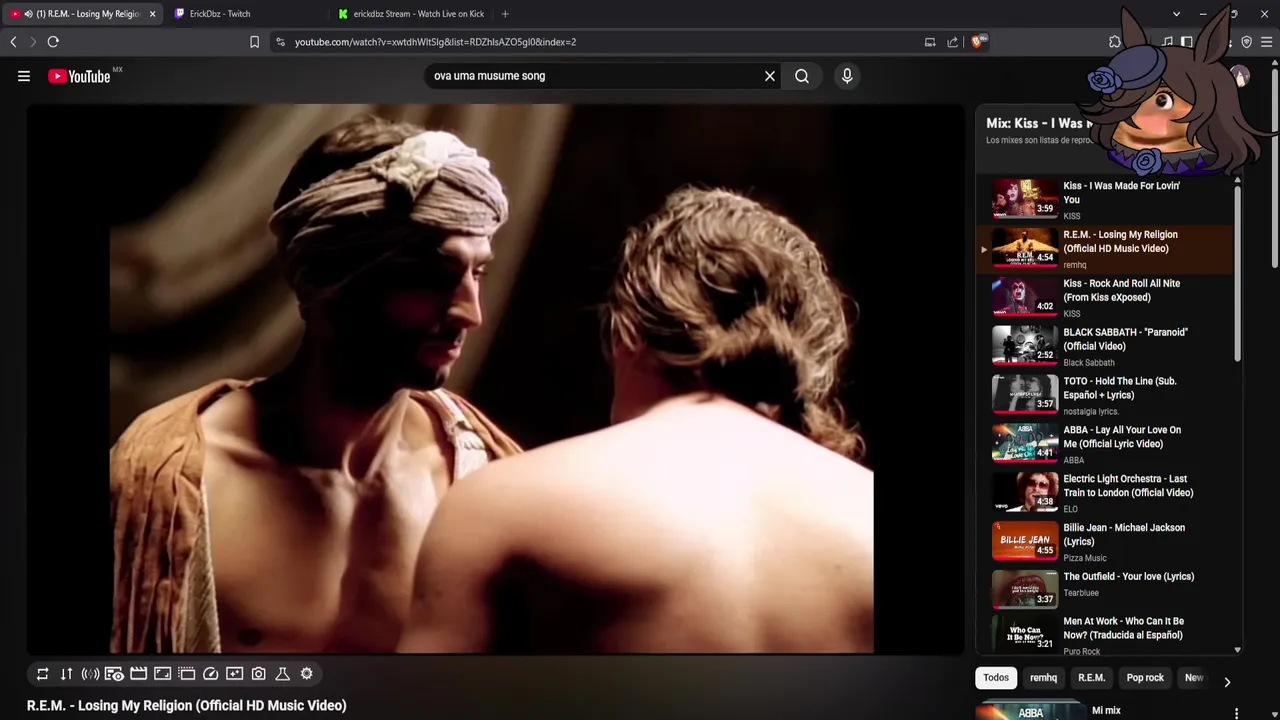Select the Todos filter chip
This screenshot has height=720, width=1280.
tap(996, 678)
